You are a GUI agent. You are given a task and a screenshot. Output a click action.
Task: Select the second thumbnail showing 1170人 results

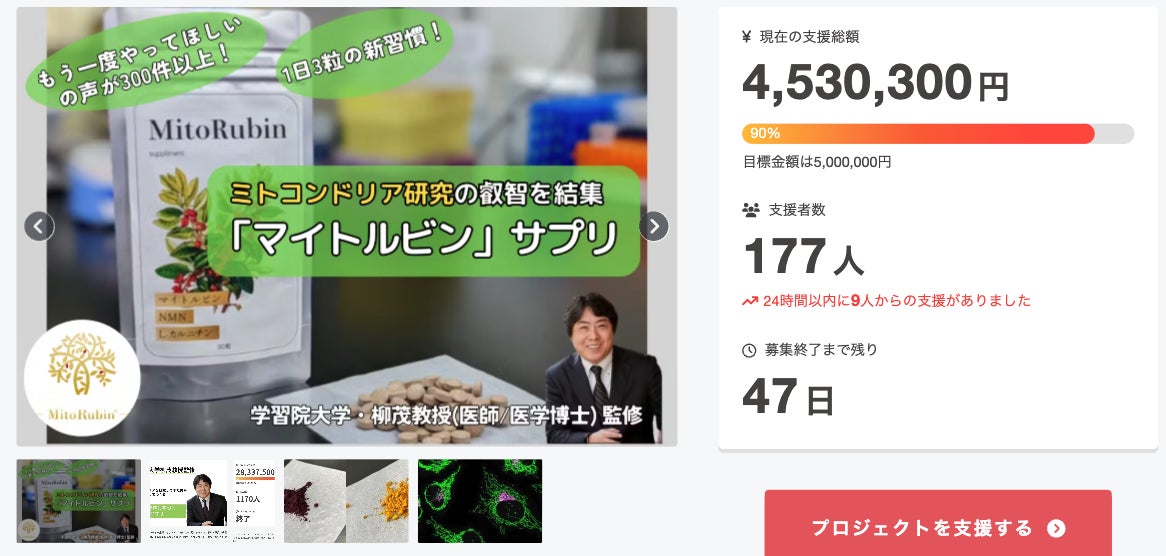pos(213,501)
